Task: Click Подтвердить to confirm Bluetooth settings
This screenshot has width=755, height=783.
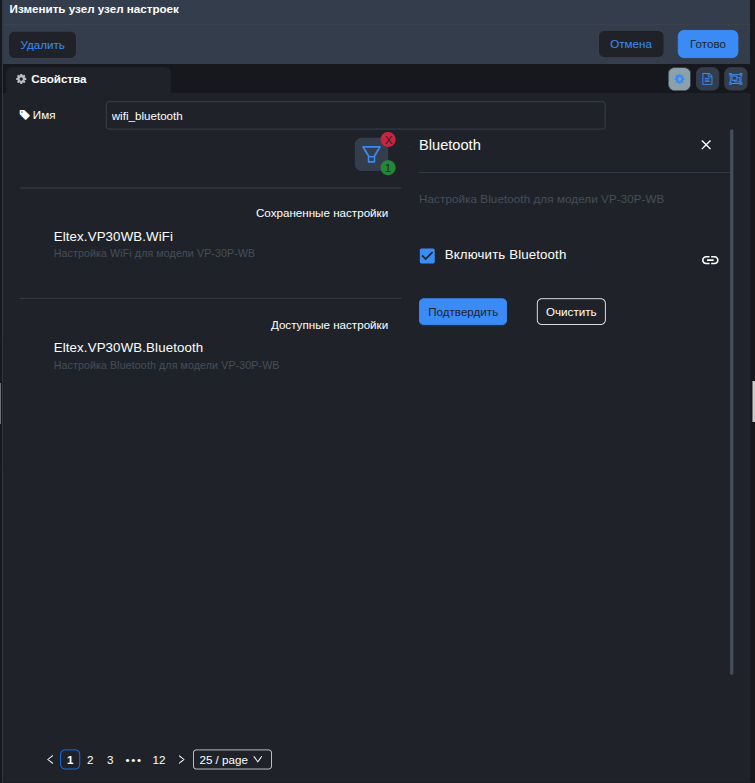Action: (x=463, y=312)
